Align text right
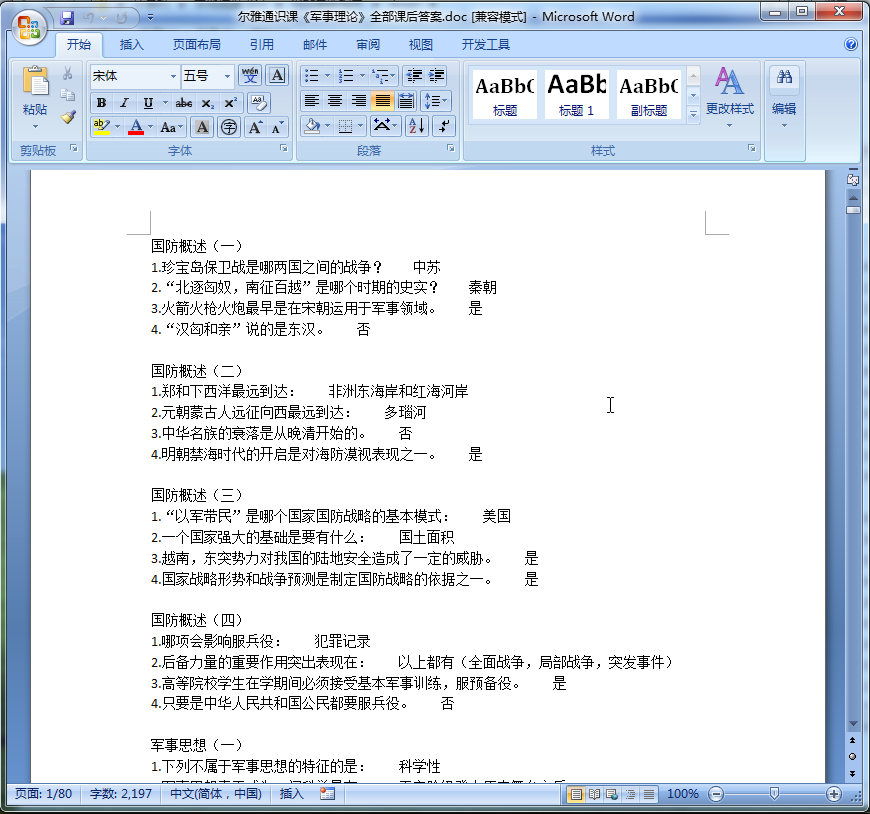The image size is (870, 814). (x=359, y=101)
